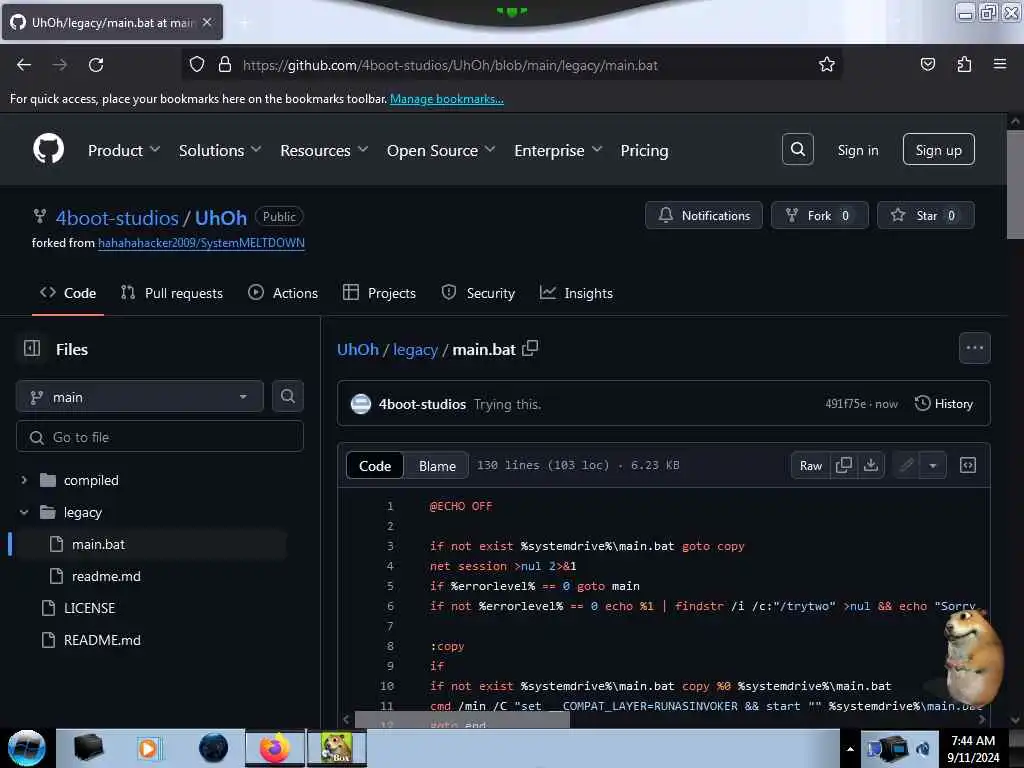Expand the Enterprise menu

(x=558, y=150)
